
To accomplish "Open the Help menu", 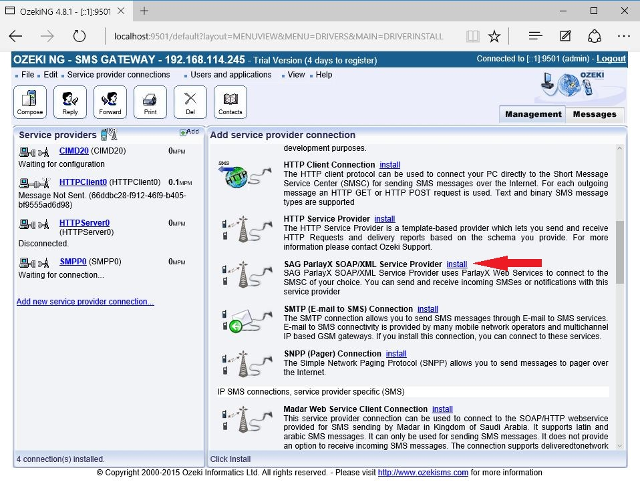I will (x=324, y=75).
